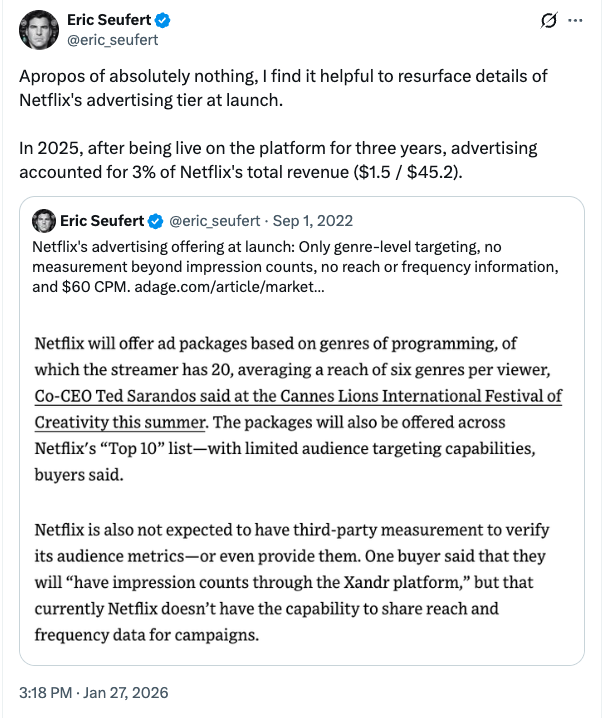
Task: Click the small avatar in the quoted tweet
Action: 43,220
